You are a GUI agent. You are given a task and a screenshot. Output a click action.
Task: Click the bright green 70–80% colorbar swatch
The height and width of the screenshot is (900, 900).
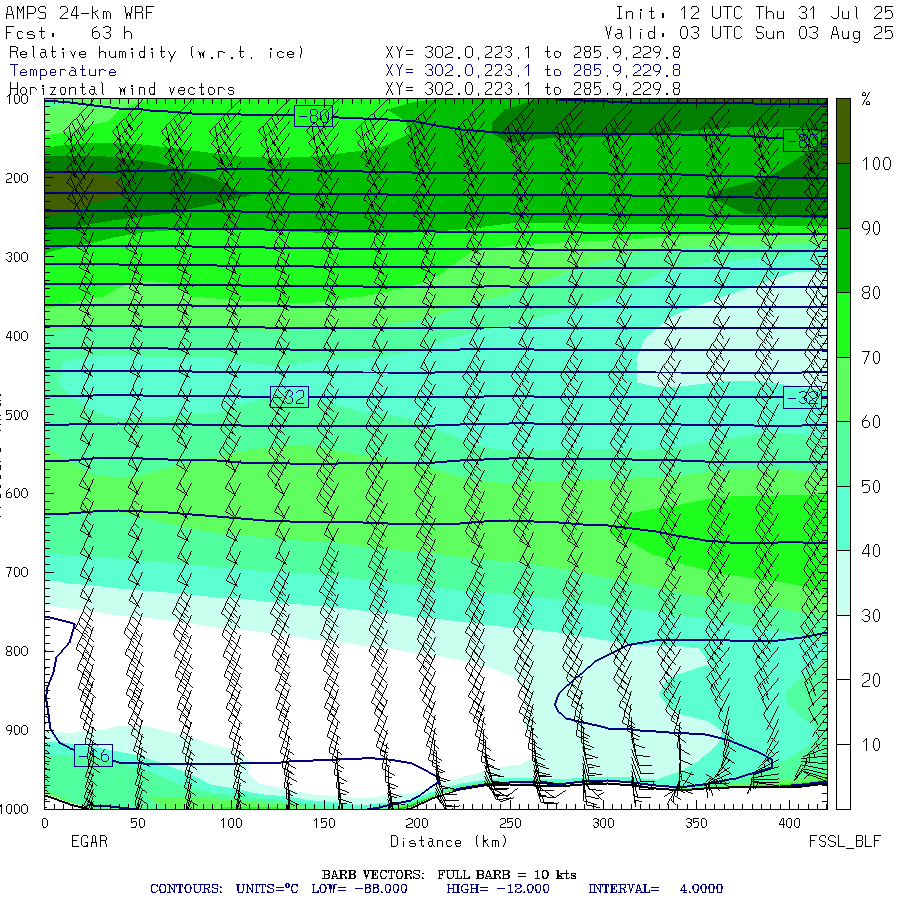(x=843, y=325)
